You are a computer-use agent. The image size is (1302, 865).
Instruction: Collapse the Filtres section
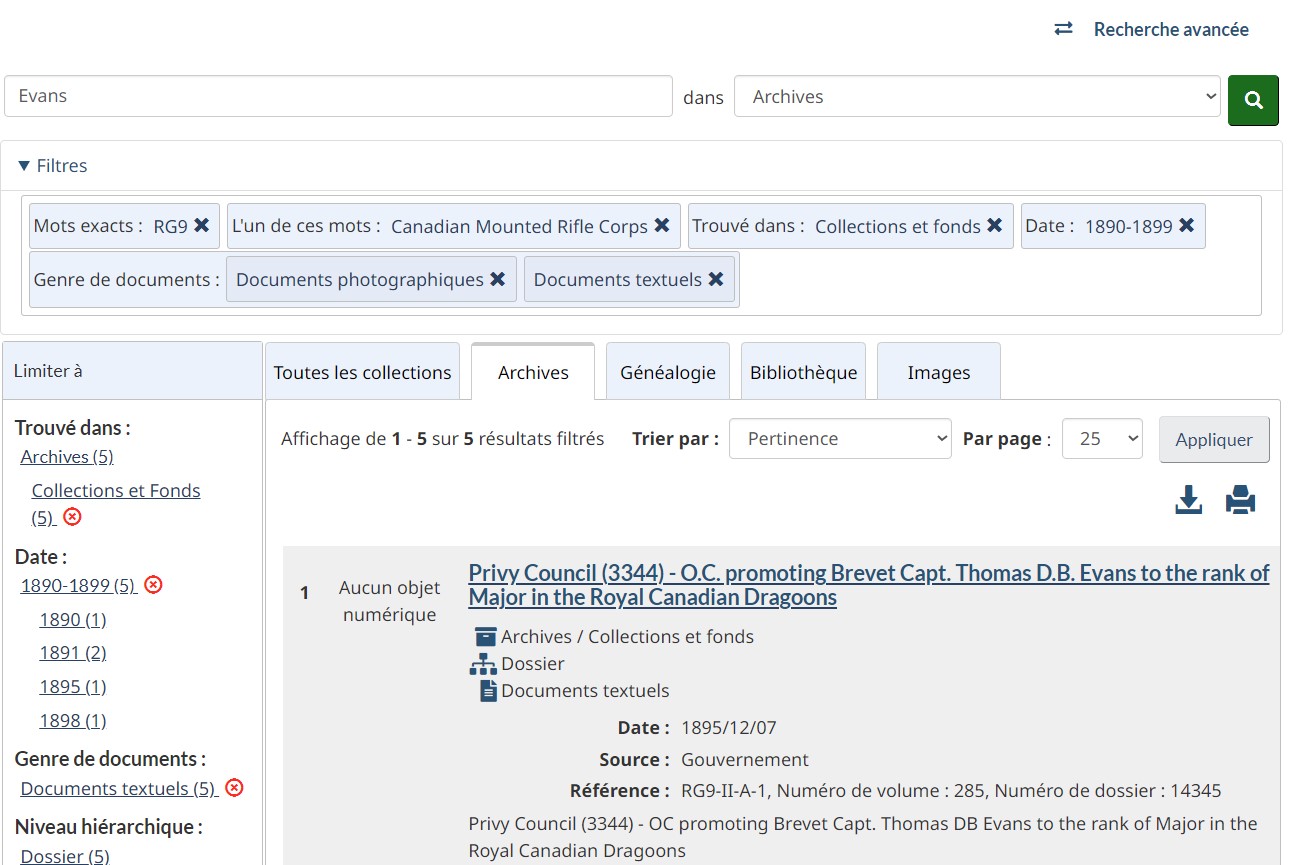click(53, 166)
